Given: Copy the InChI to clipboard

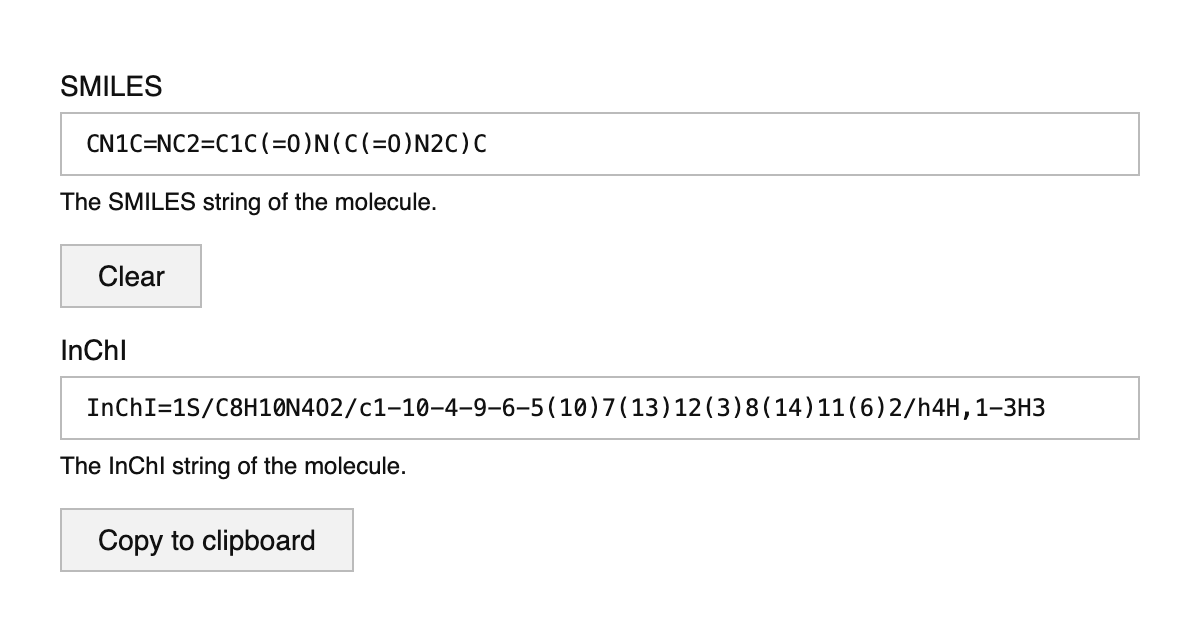Looking at the screenshot, I should click(207, 541).
